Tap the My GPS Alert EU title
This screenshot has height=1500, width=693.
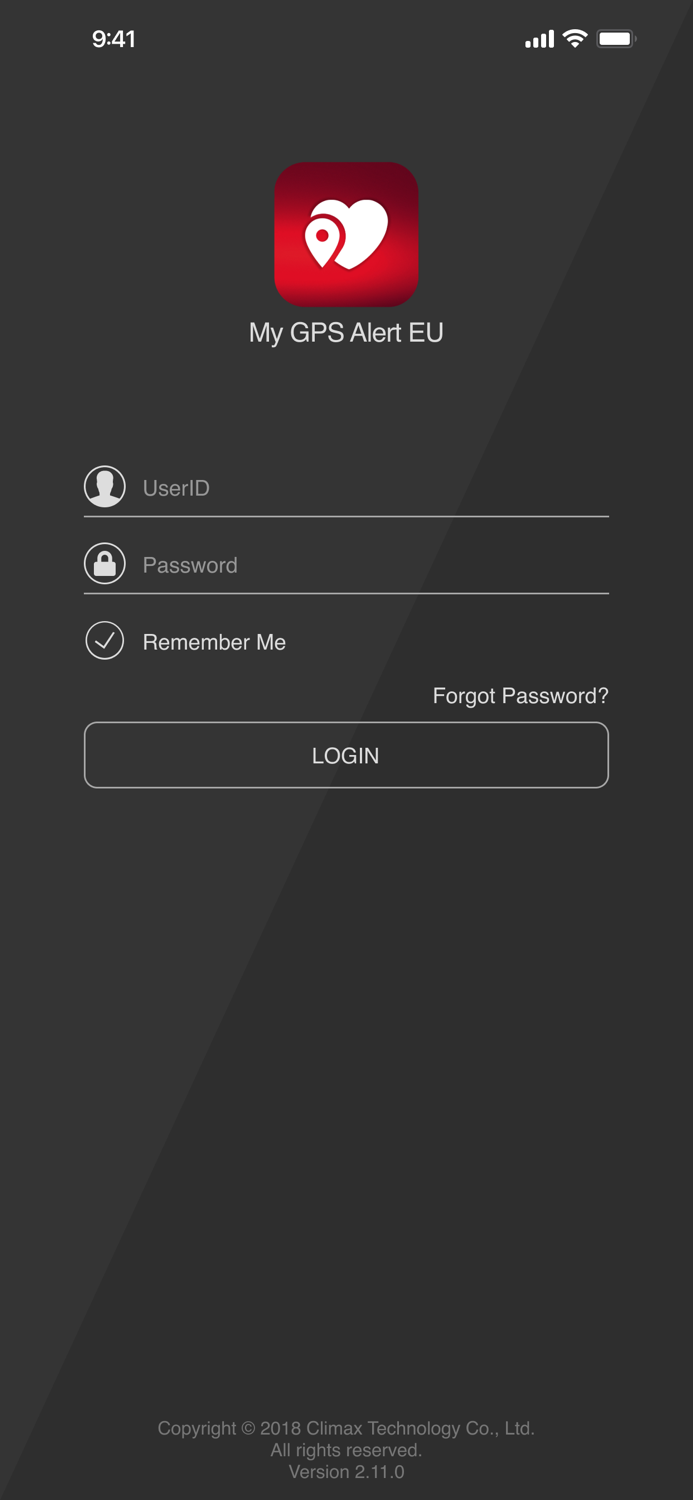(346, 333)
